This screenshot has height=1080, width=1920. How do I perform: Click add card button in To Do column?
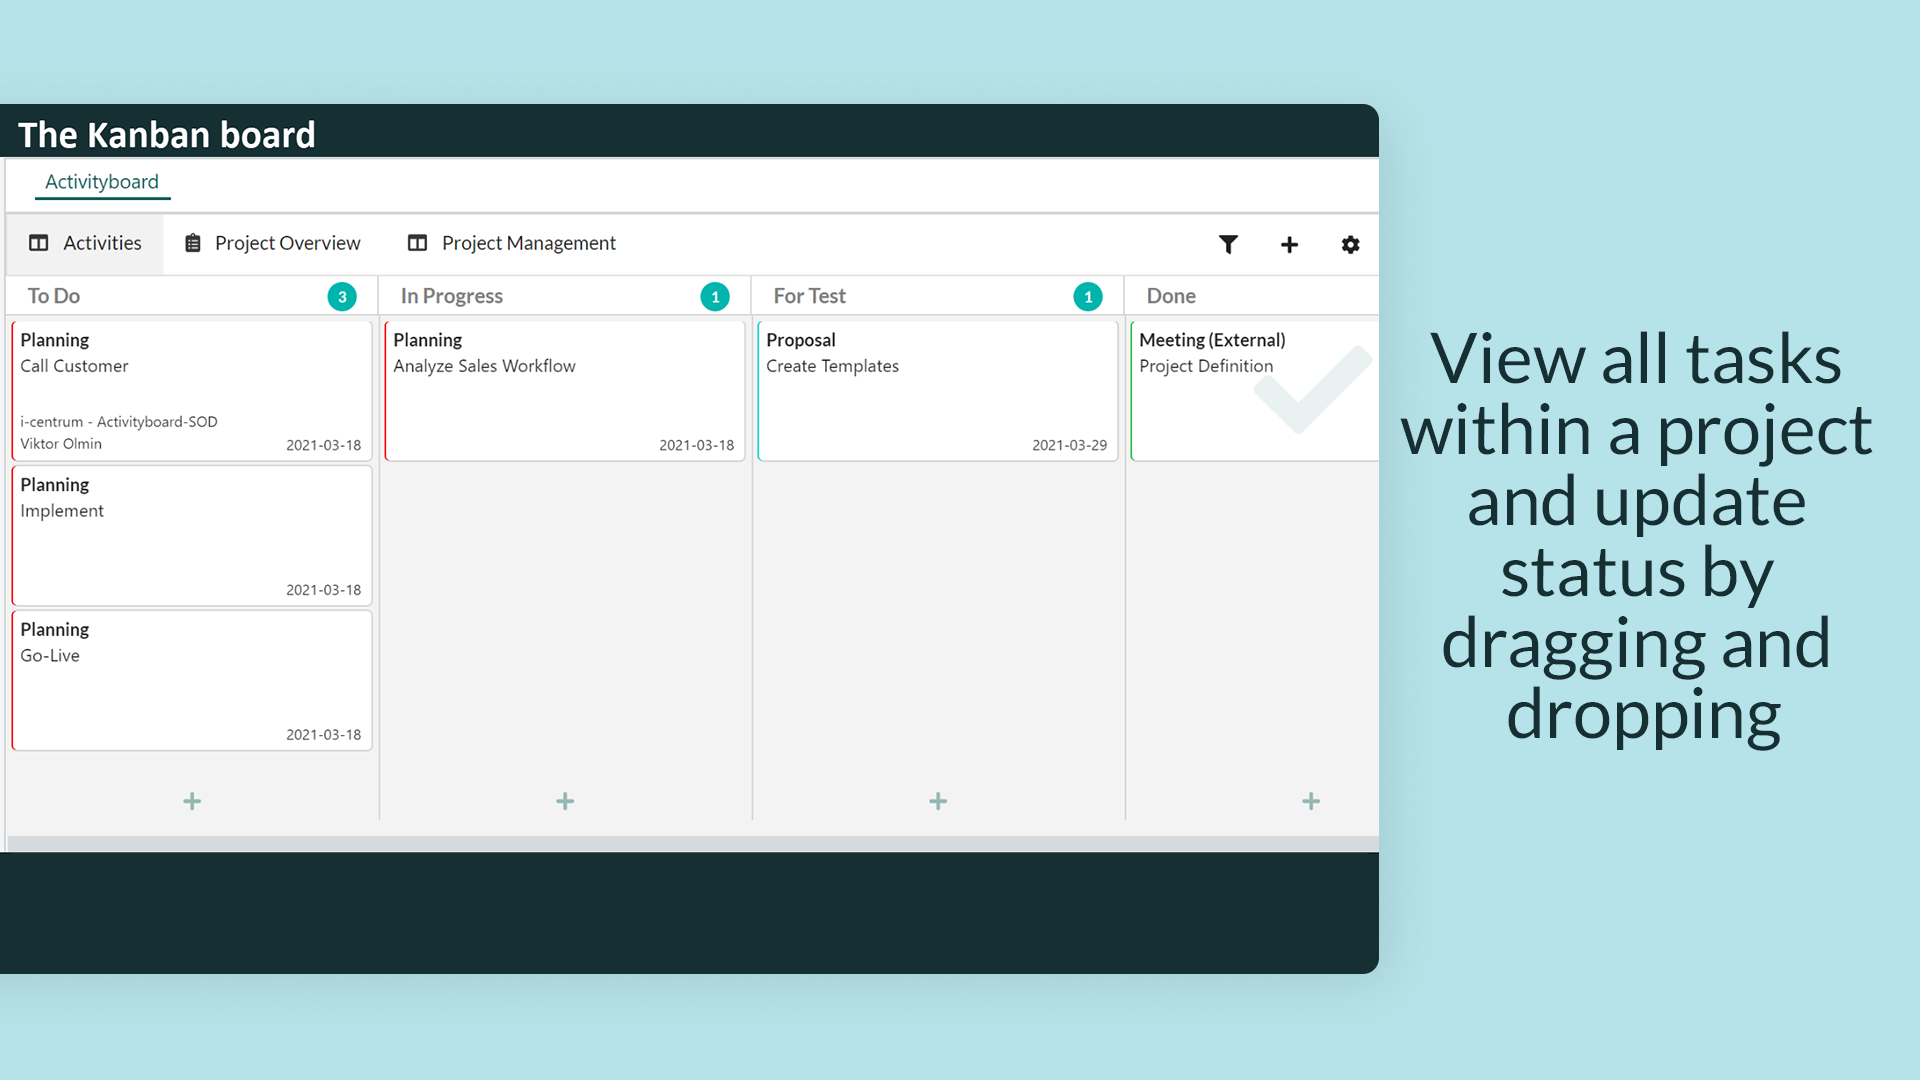pyautogui.click(x=193, y=800)
